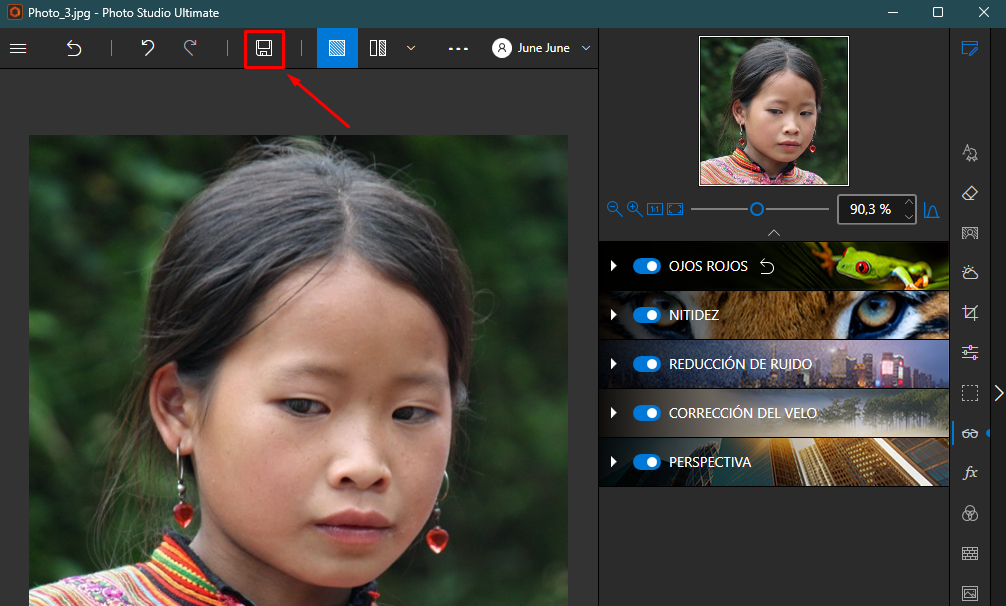Disable the Reducción de Ruido switch
The height and width of the screenshot is (606, 1006).
tap(647, 364)
